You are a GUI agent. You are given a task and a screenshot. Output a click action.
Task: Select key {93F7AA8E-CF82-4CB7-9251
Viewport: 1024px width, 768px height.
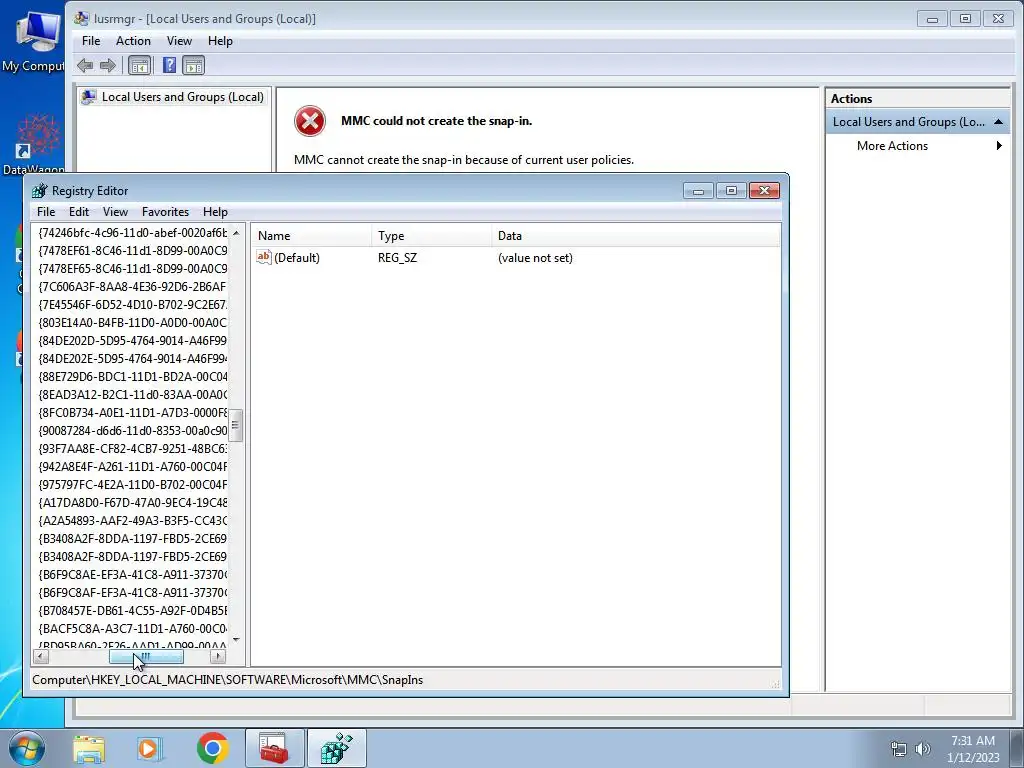[x=133, y=449]
